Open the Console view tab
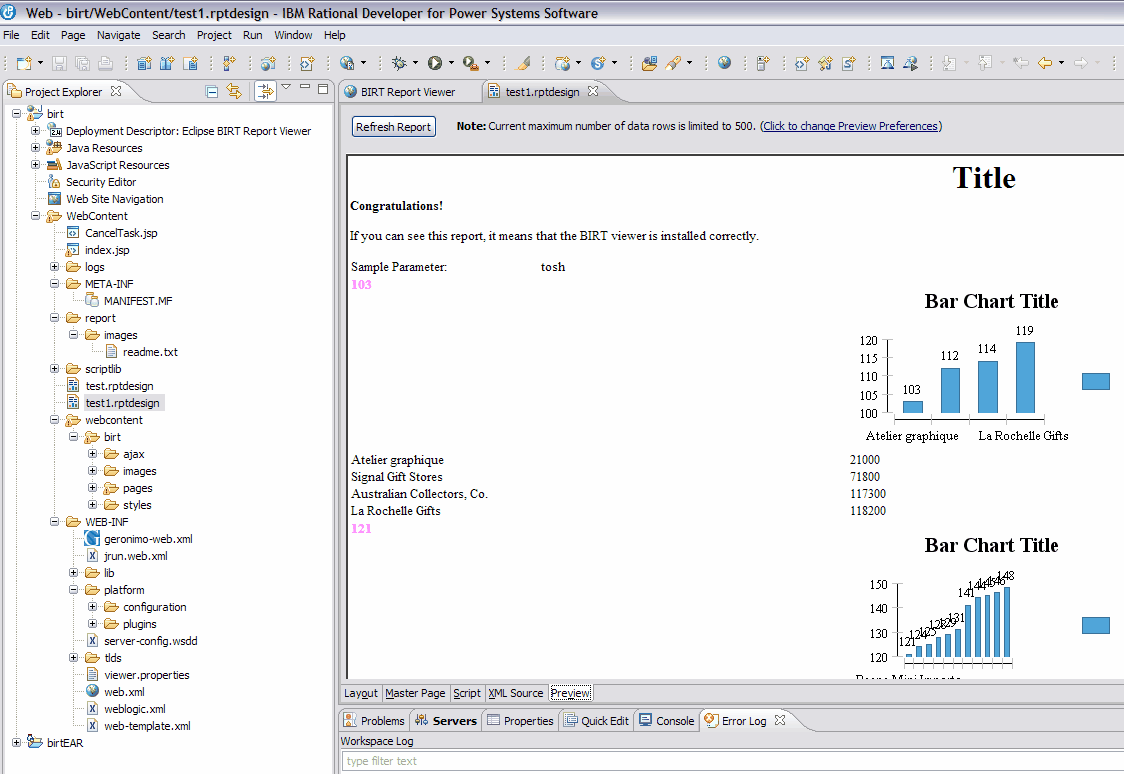Screen dimensions: 1124x774 (x=667, y=721)
